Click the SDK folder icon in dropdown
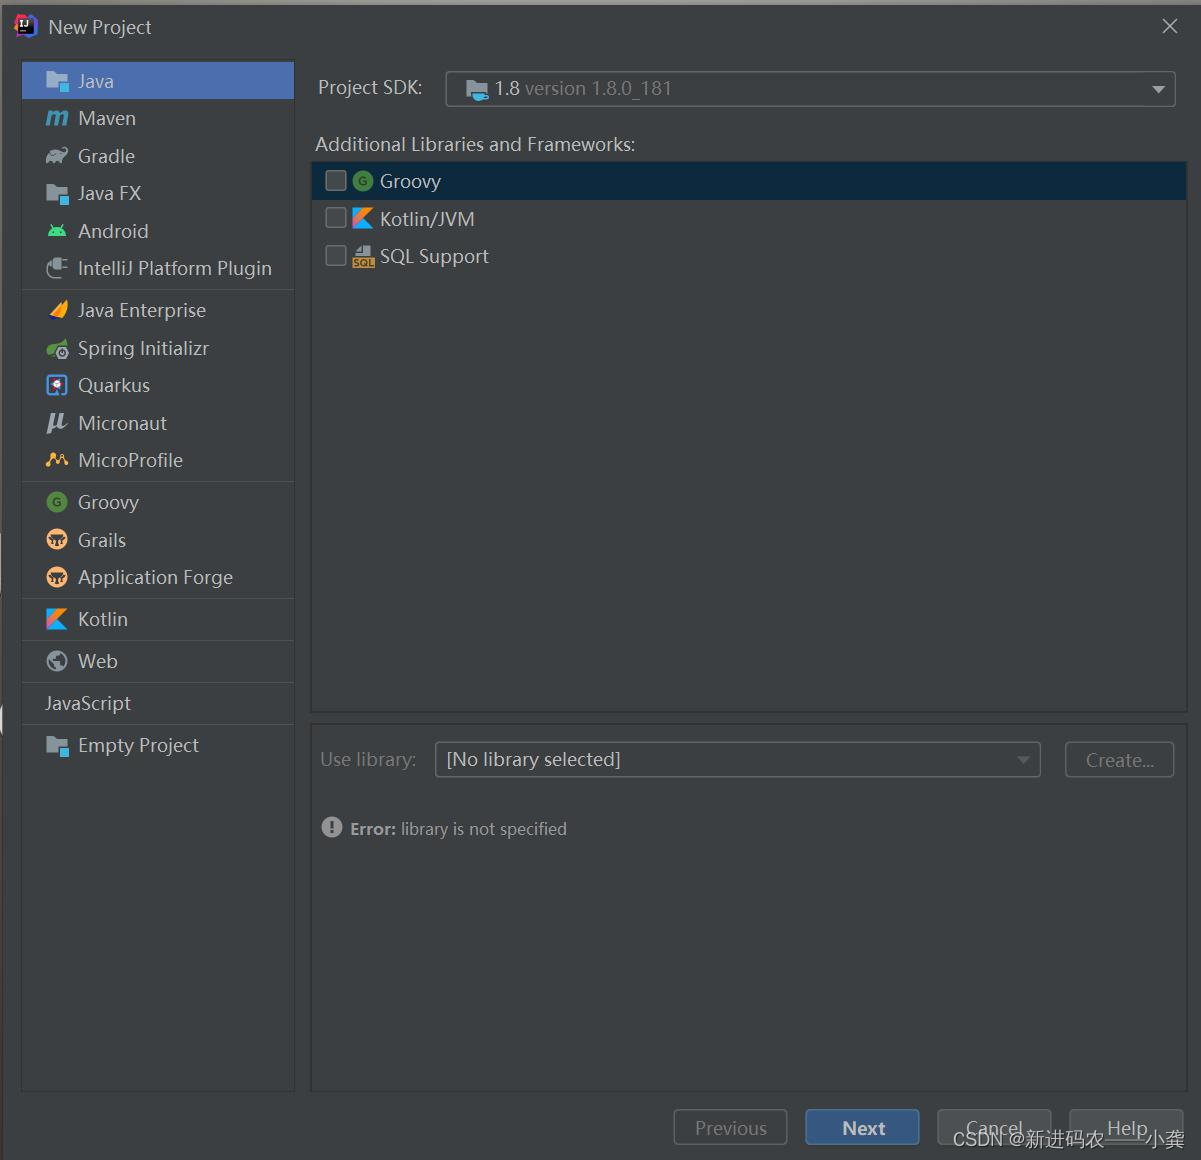The width and height of the screenshot is (1201, 1160). point(477,89)
